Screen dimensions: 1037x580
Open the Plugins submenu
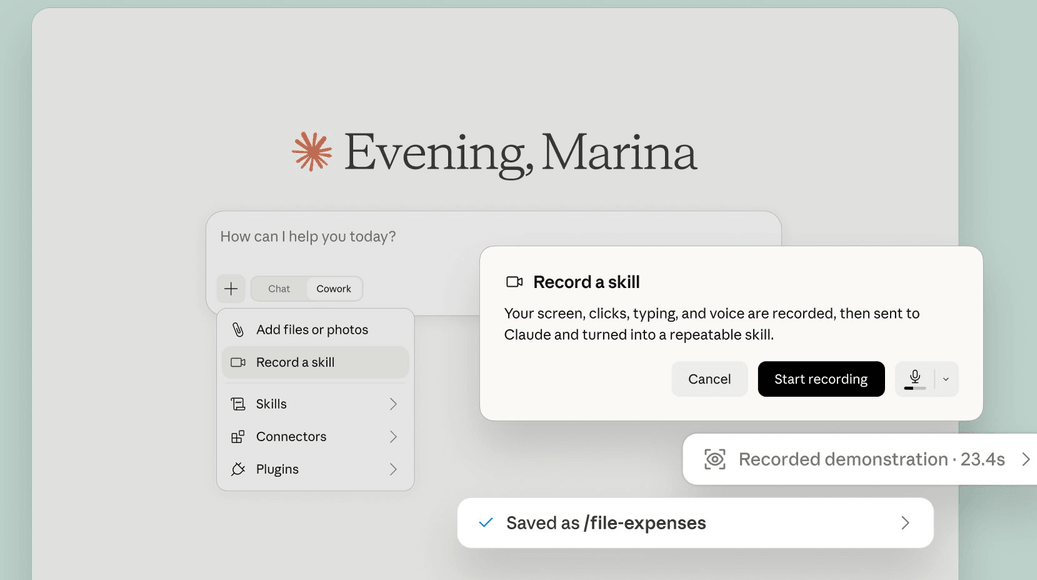[315, 469]
